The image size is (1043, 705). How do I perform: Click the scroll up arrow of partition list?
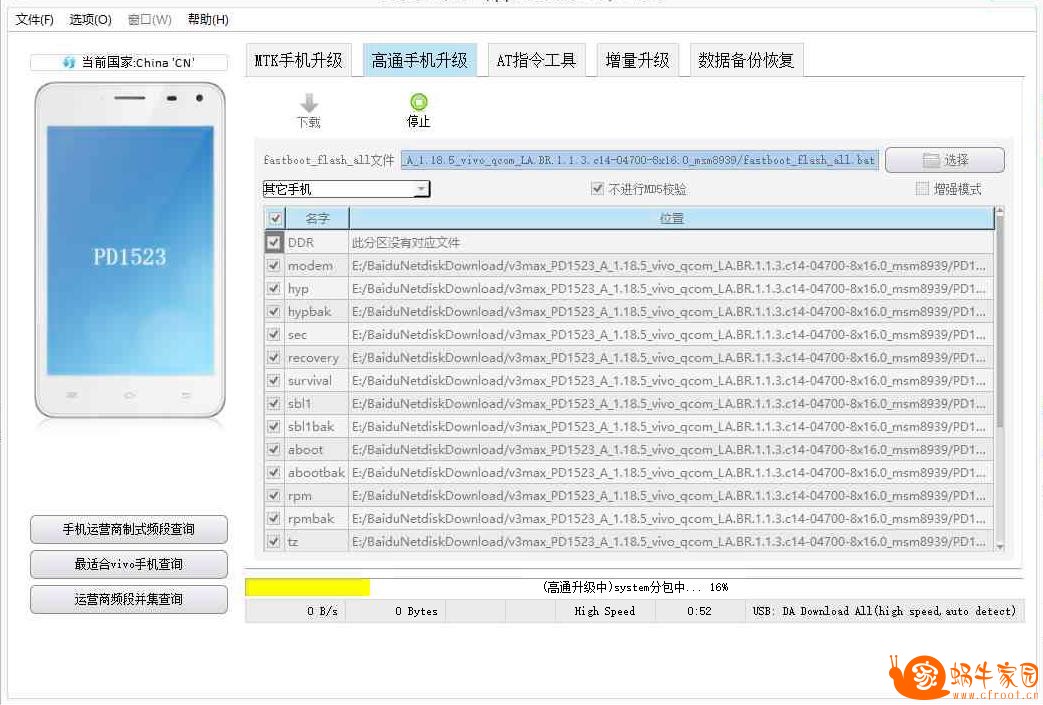[999, 211]
